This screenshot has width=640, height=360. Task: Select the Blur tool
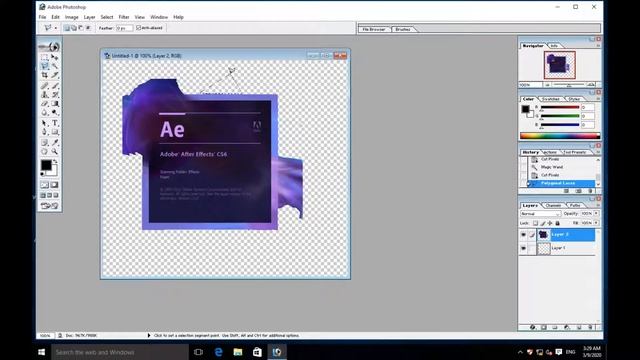(44, 113)
